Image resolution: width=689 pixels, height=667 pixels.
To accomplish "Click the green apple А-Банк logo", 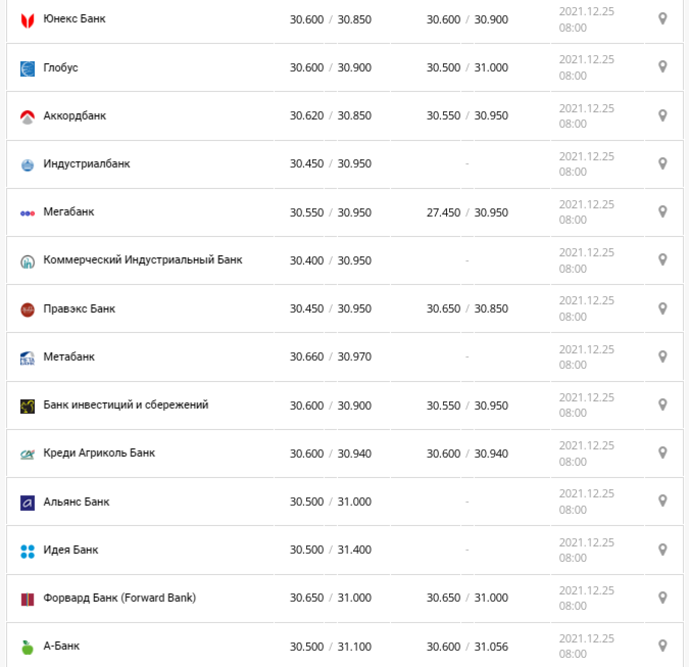I will tap(27, 647).
